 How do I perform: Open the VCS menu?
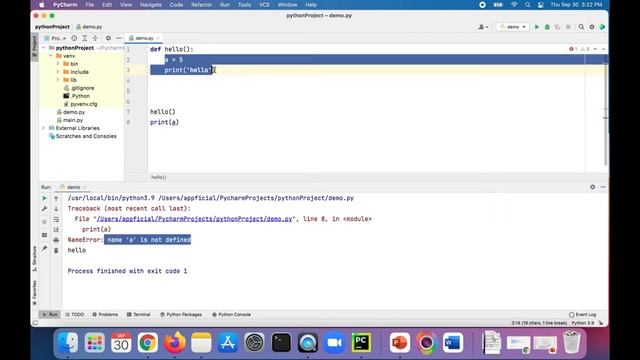point(264,5)
